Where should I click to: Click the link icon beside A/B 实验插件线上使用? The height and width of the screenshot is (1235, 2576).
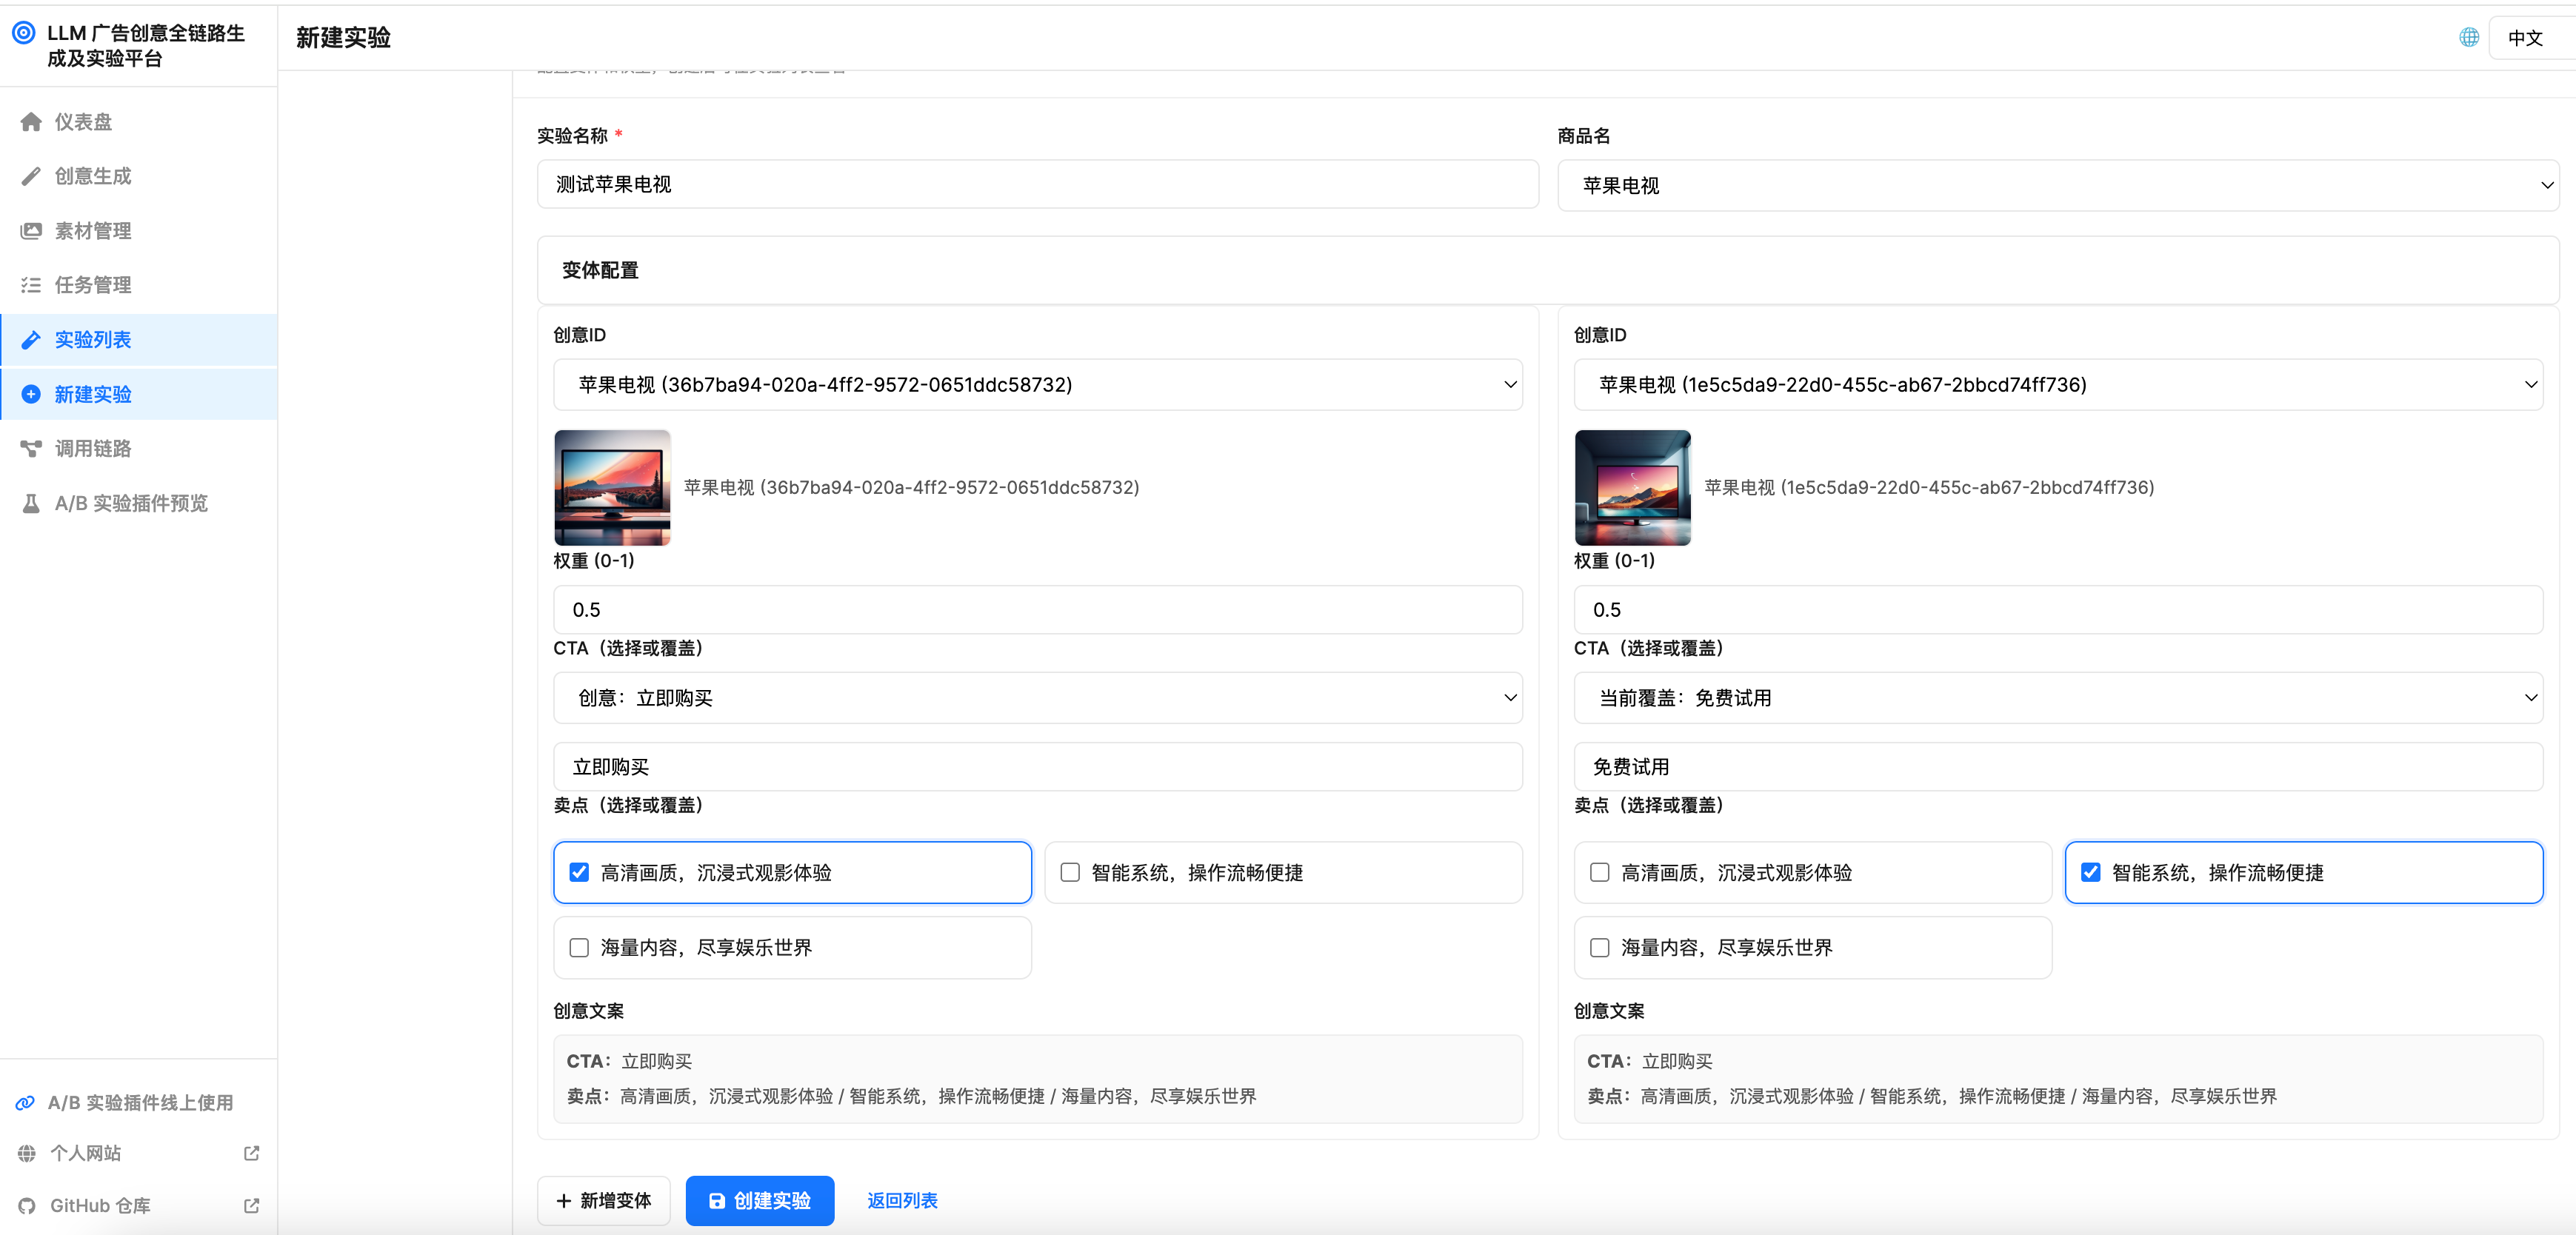click(26, 1103)
